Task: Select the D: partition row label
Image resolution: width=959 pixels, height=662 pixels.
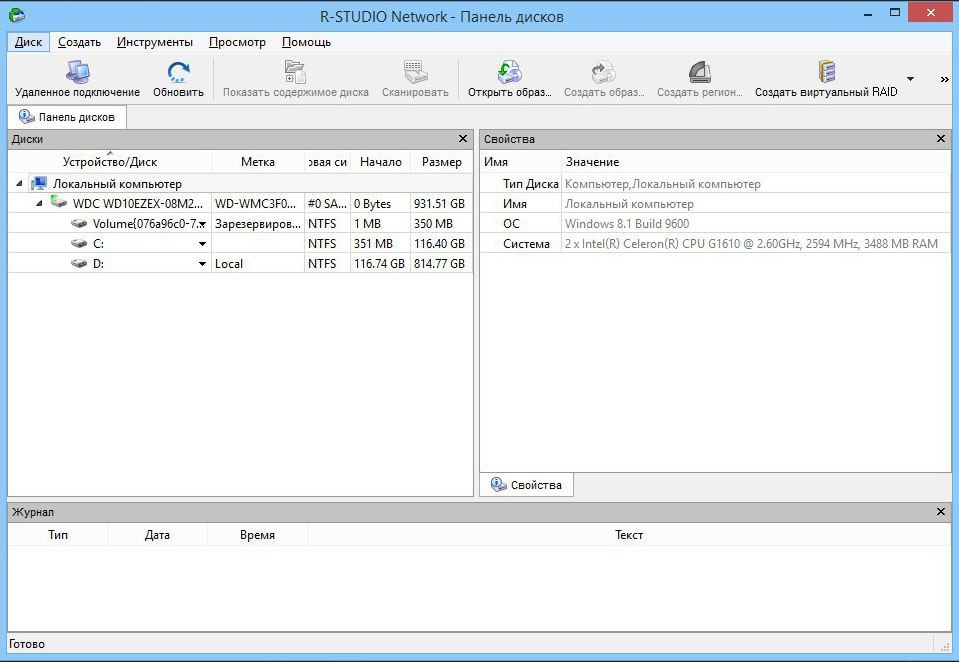Action: click(98, 264)
